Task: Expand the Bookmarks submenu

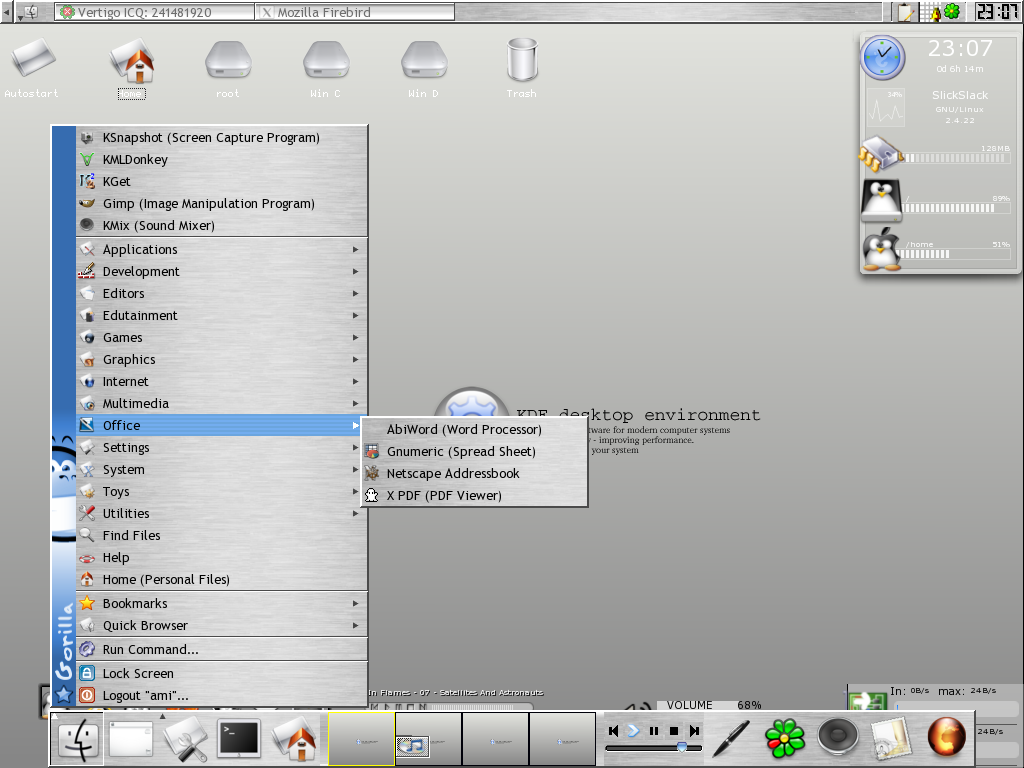Action: 222,603
